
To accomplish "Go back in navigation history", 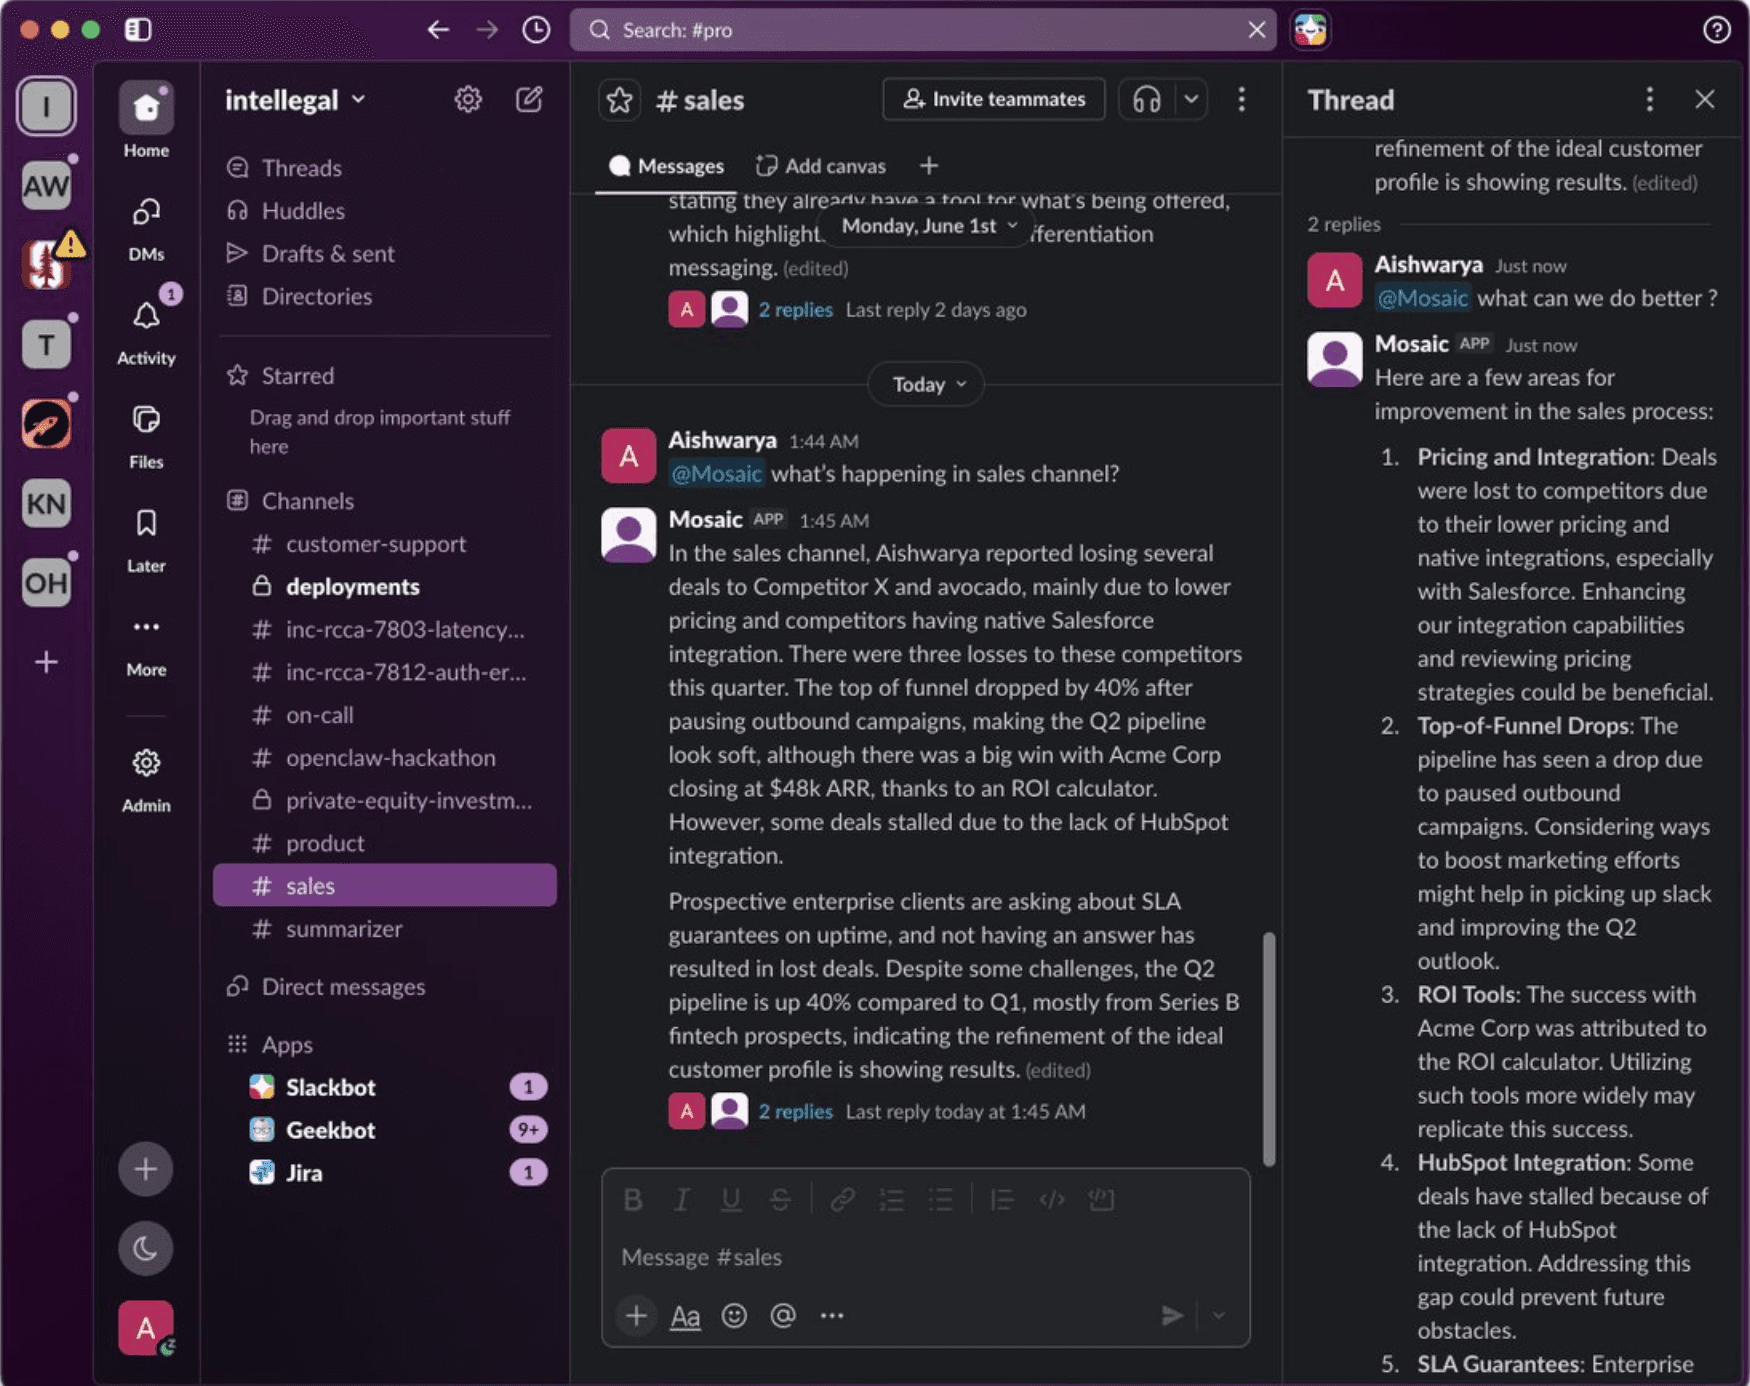I will (x=438, y=30).
